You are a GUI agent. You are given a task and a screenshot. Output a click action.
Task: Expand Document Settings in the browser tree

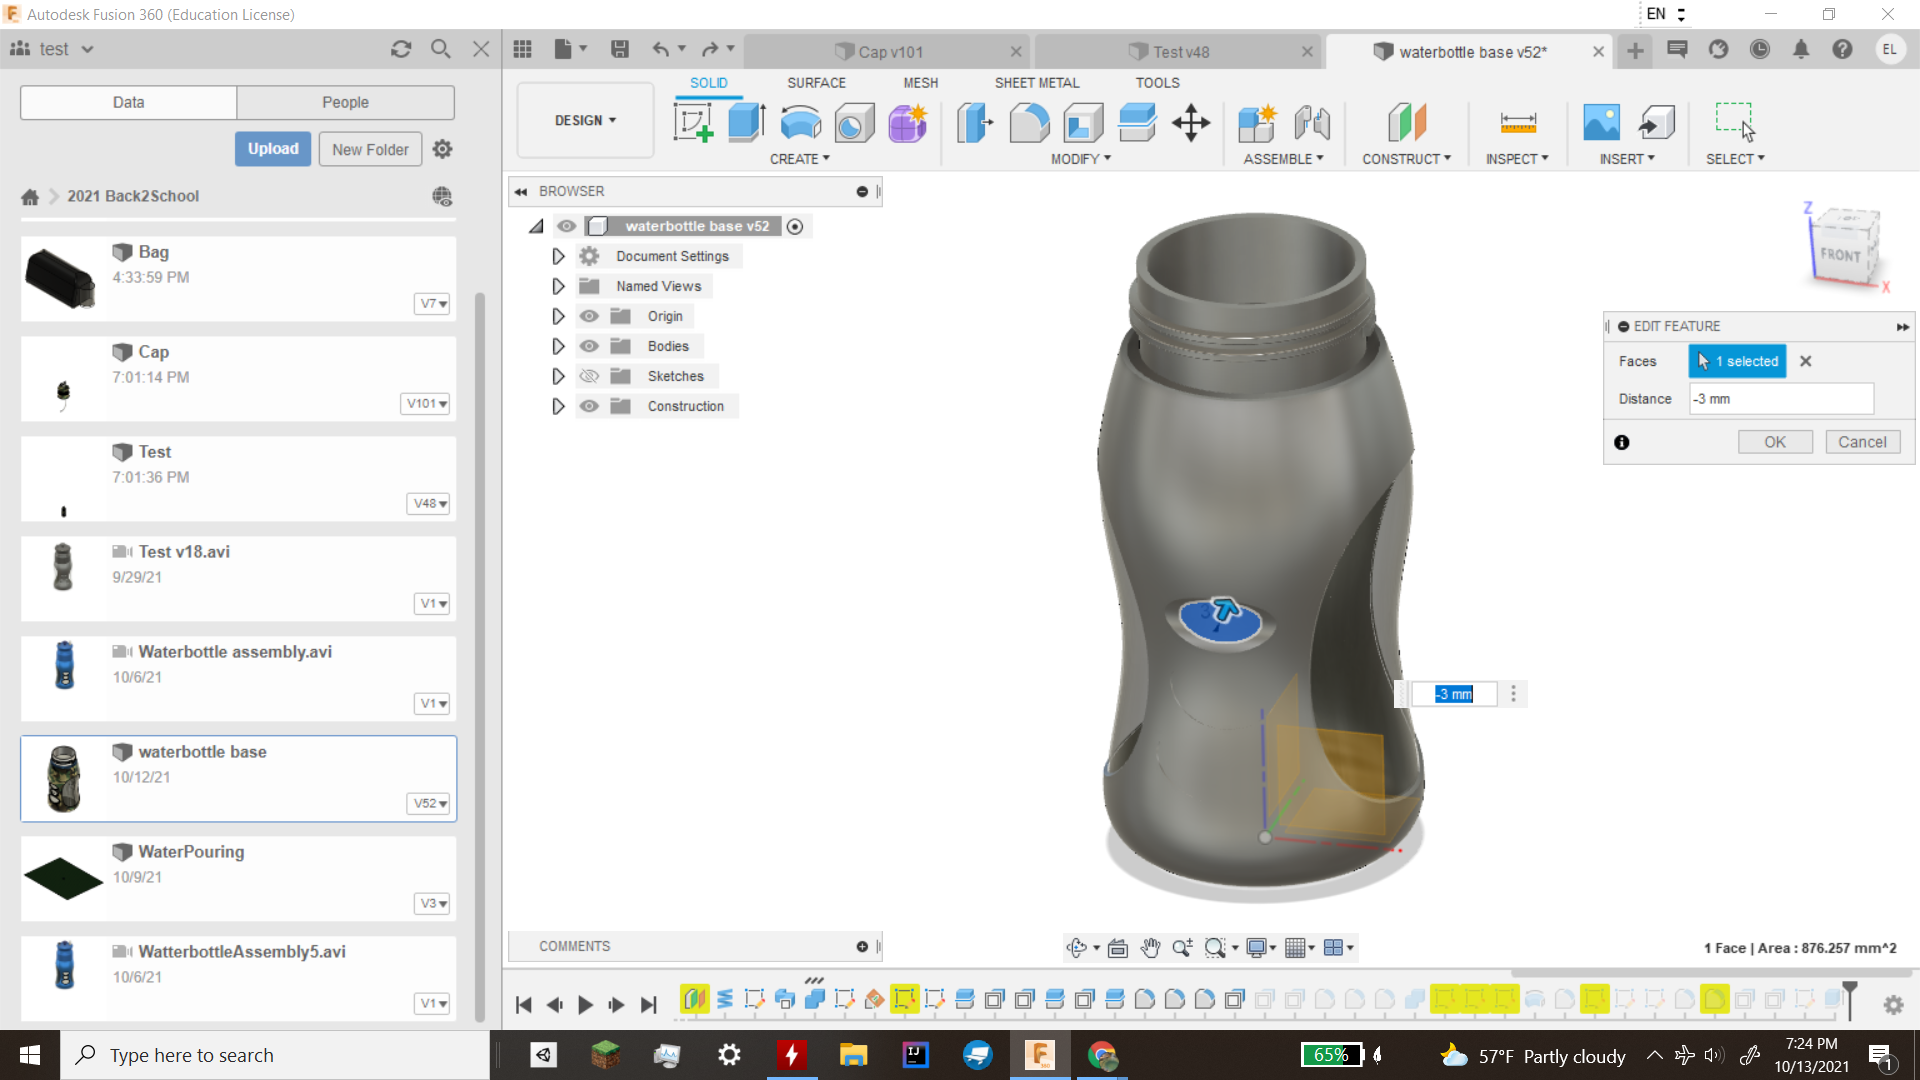558,256
